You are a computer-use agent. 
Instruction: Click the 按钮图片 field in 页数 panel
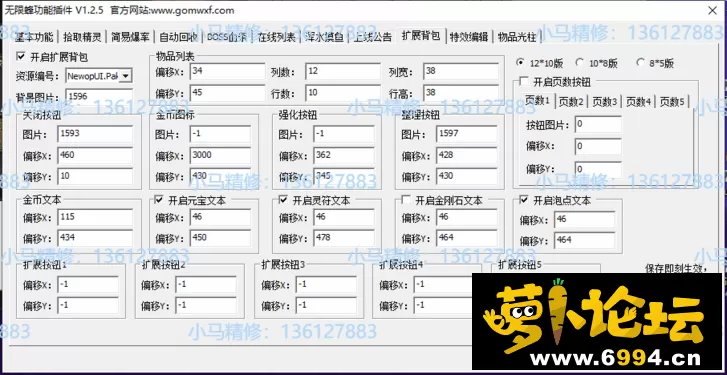[598, 125]
